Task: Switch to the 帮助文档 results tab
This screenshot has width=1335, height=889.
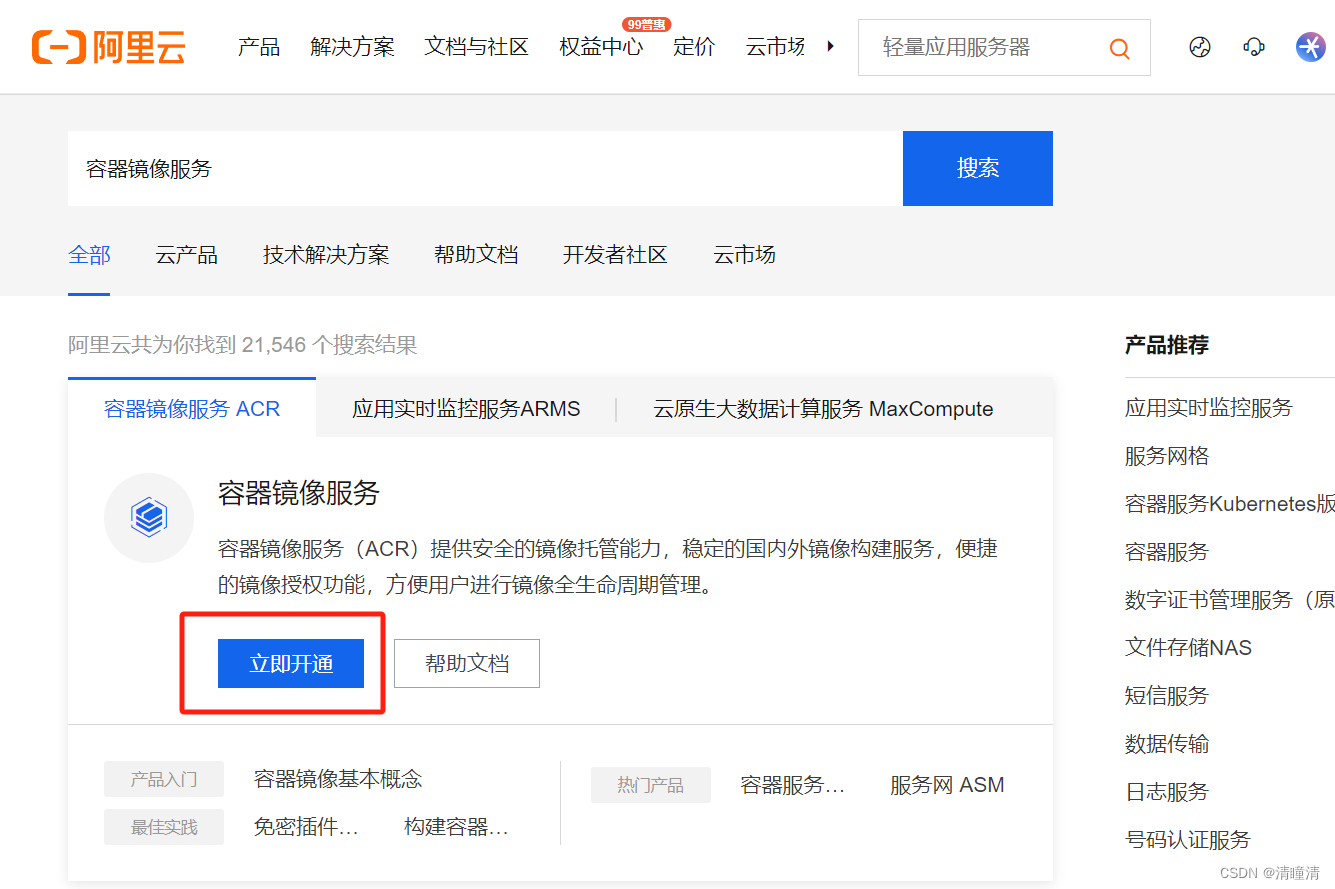Action: (x=476, y=255)
